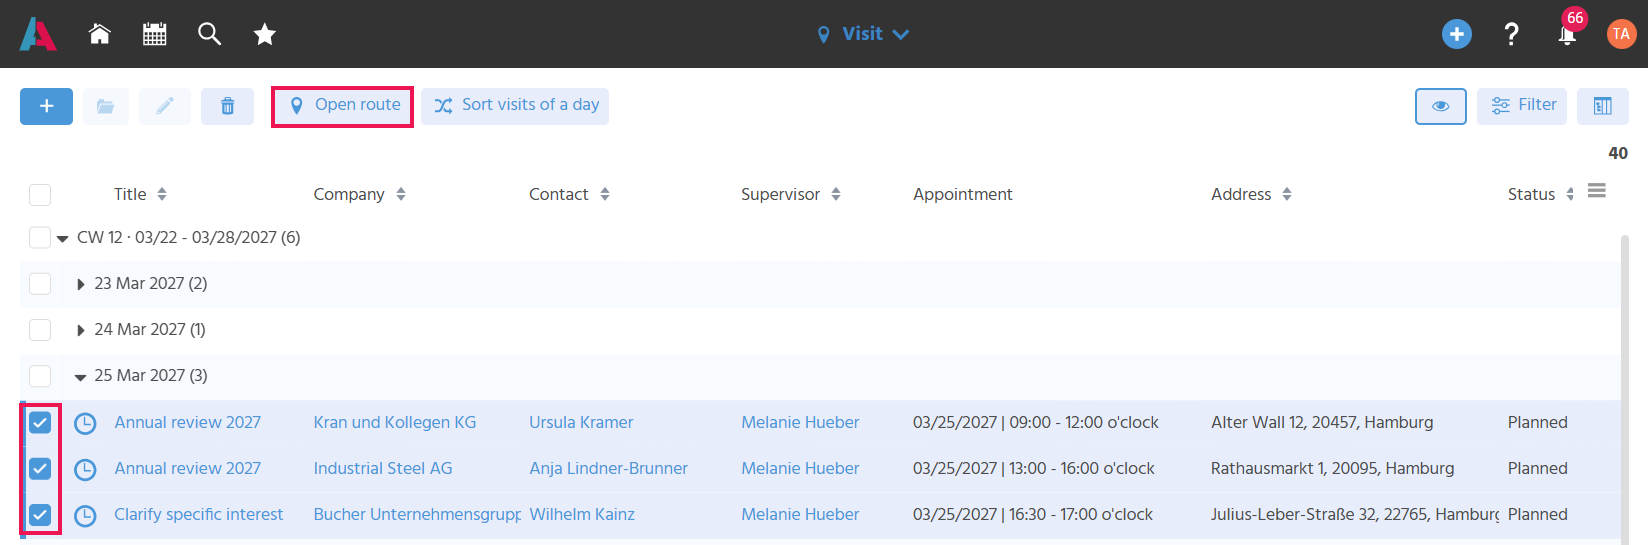Open the TA user avatar menu

click(1621, 34)
